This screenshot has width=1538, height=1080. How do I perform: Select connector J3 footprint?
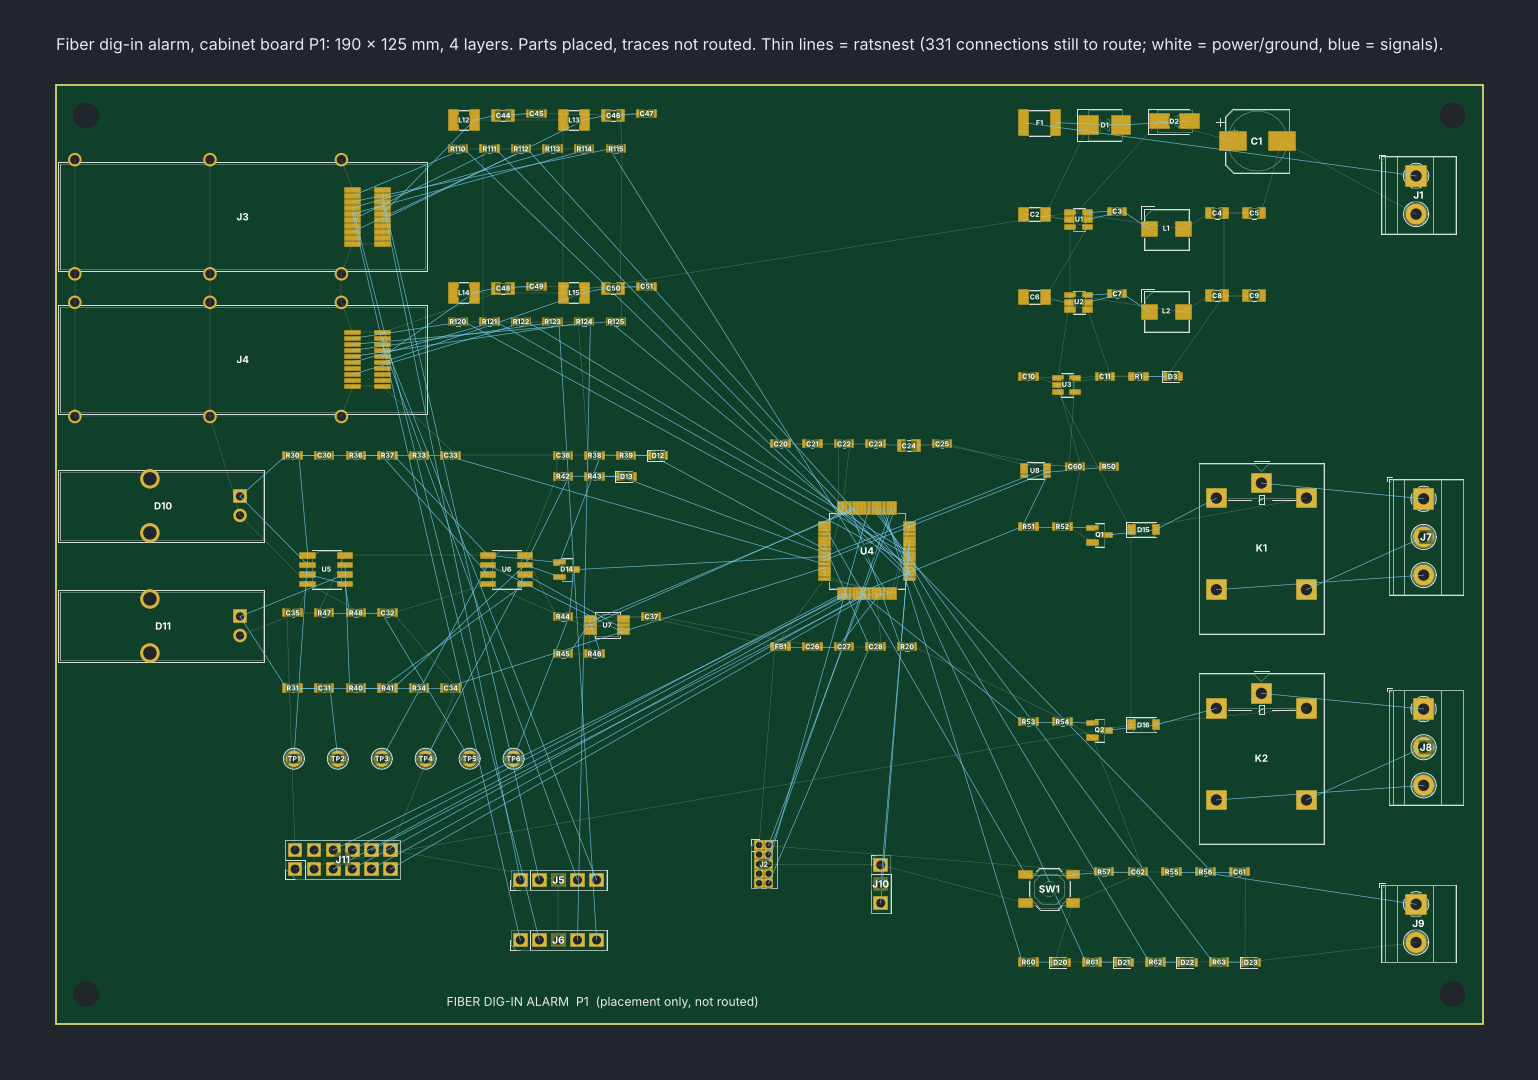click(243, 217)
